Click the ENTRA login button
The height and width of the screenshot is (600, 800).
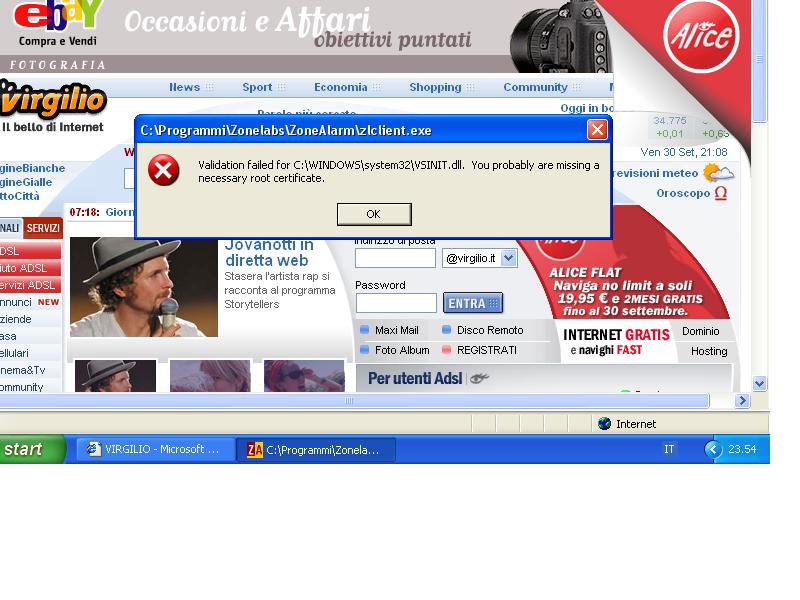tap(472, 303)
